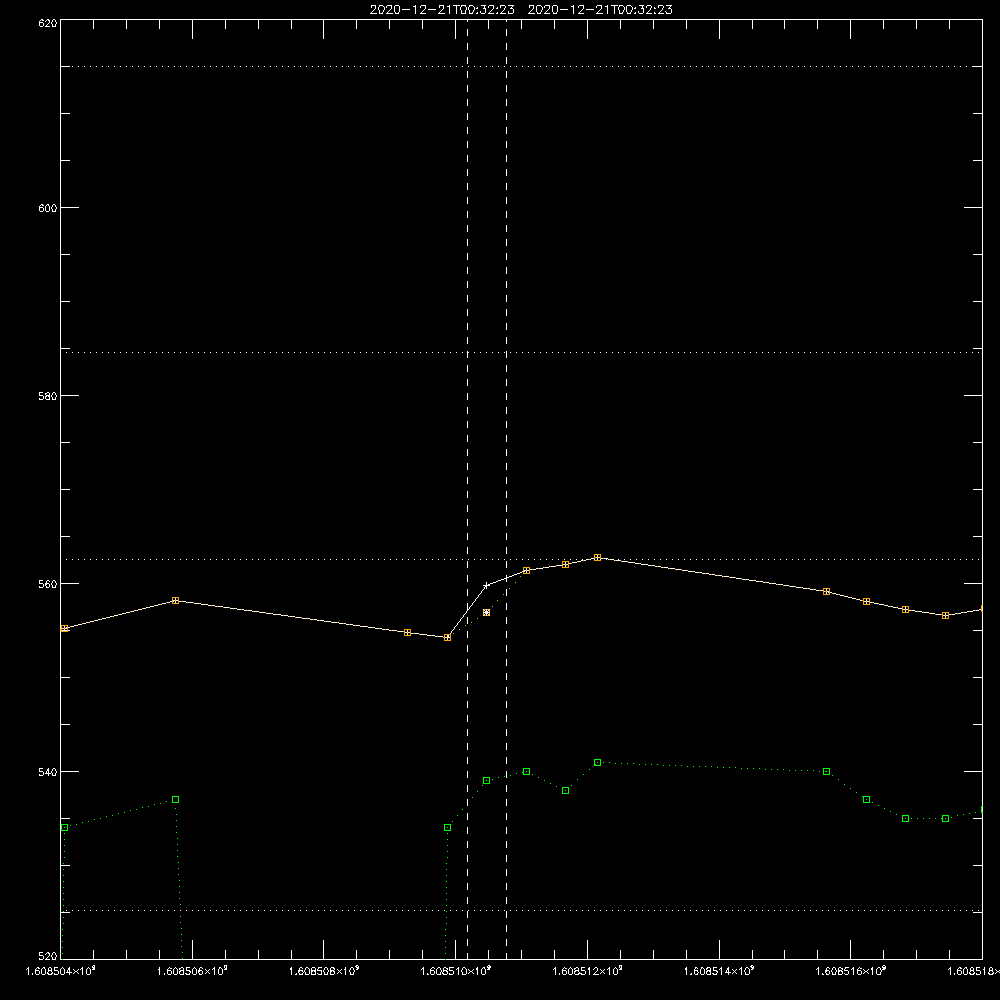
Task: Click the left title timestamp 2020-12-21T00:32:23
Action: tap(442, 10)
